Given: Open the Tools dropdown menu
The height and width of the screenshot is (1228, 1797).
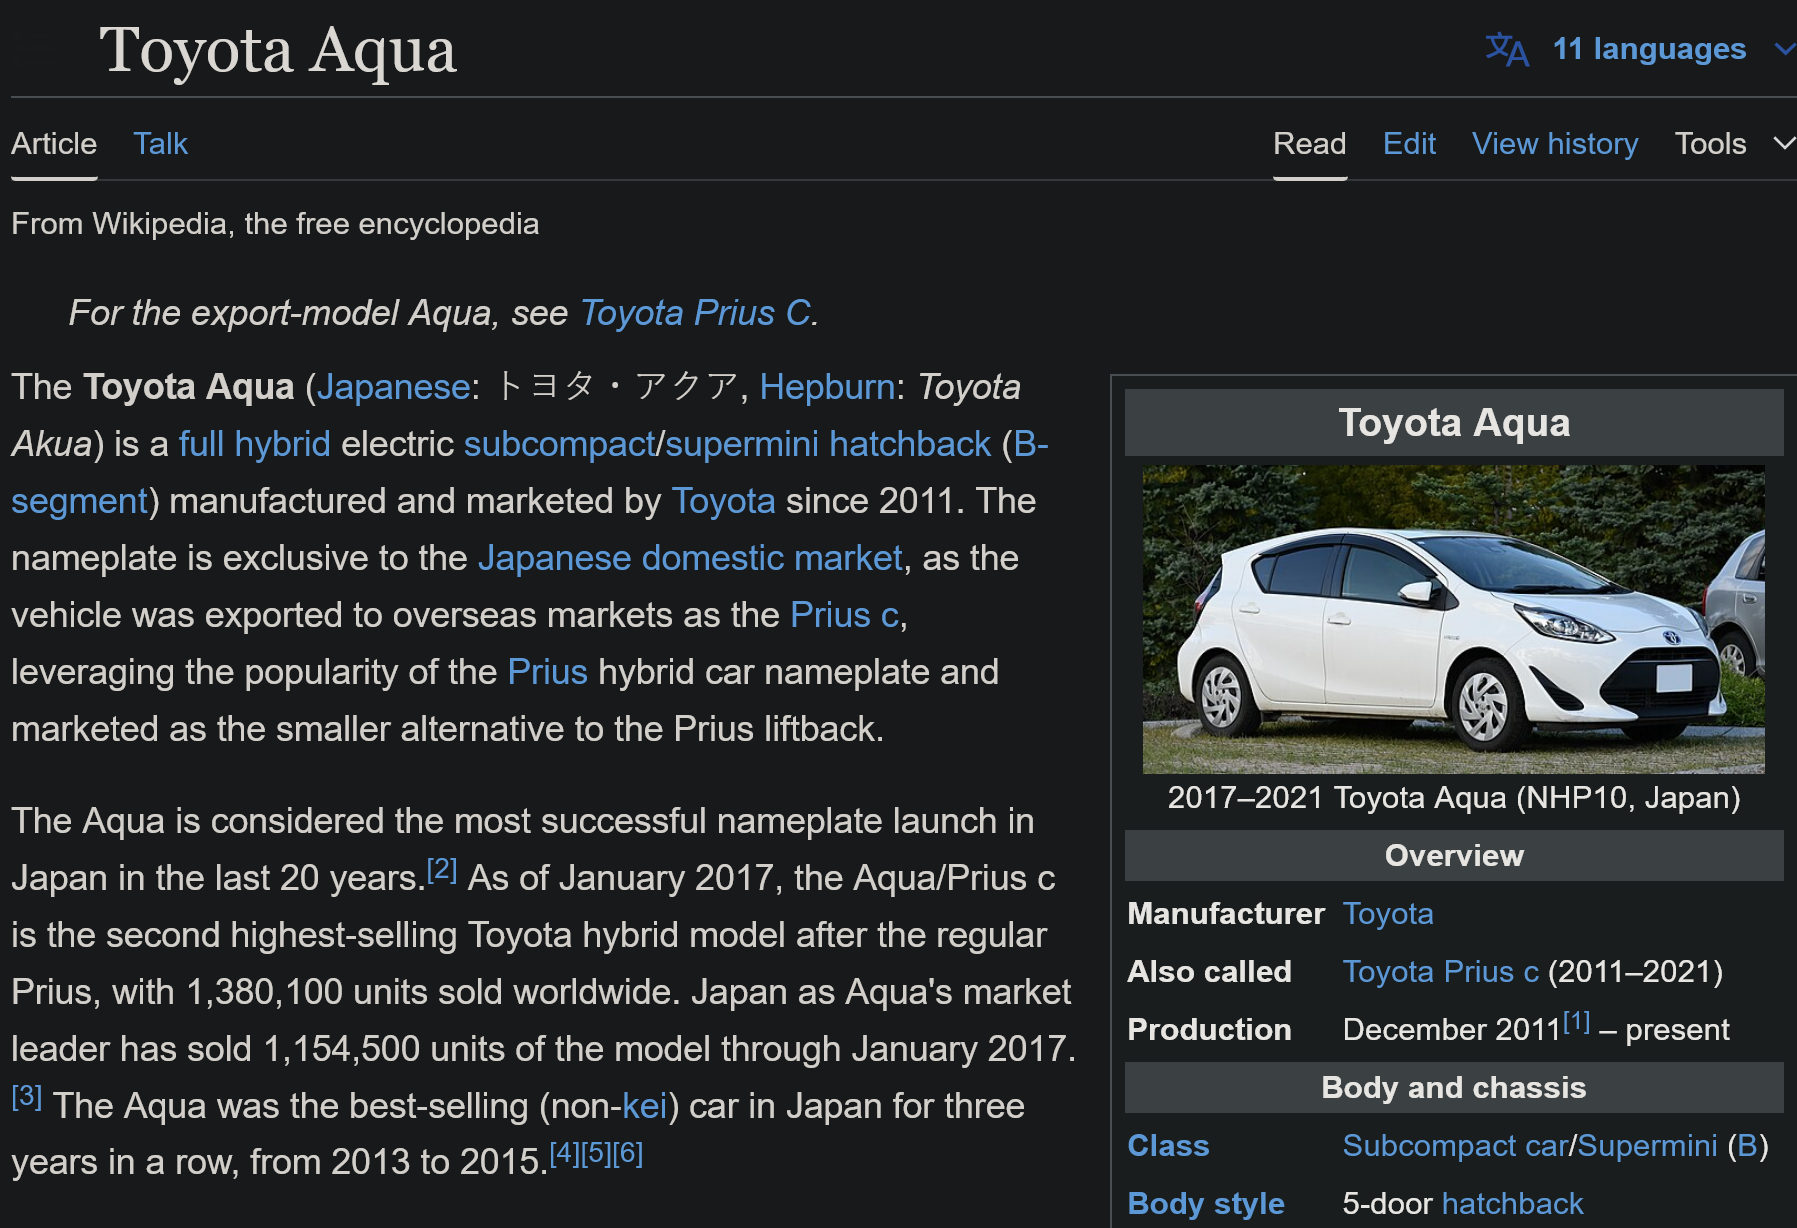Looking at the screenshot, I should 1710,144.
